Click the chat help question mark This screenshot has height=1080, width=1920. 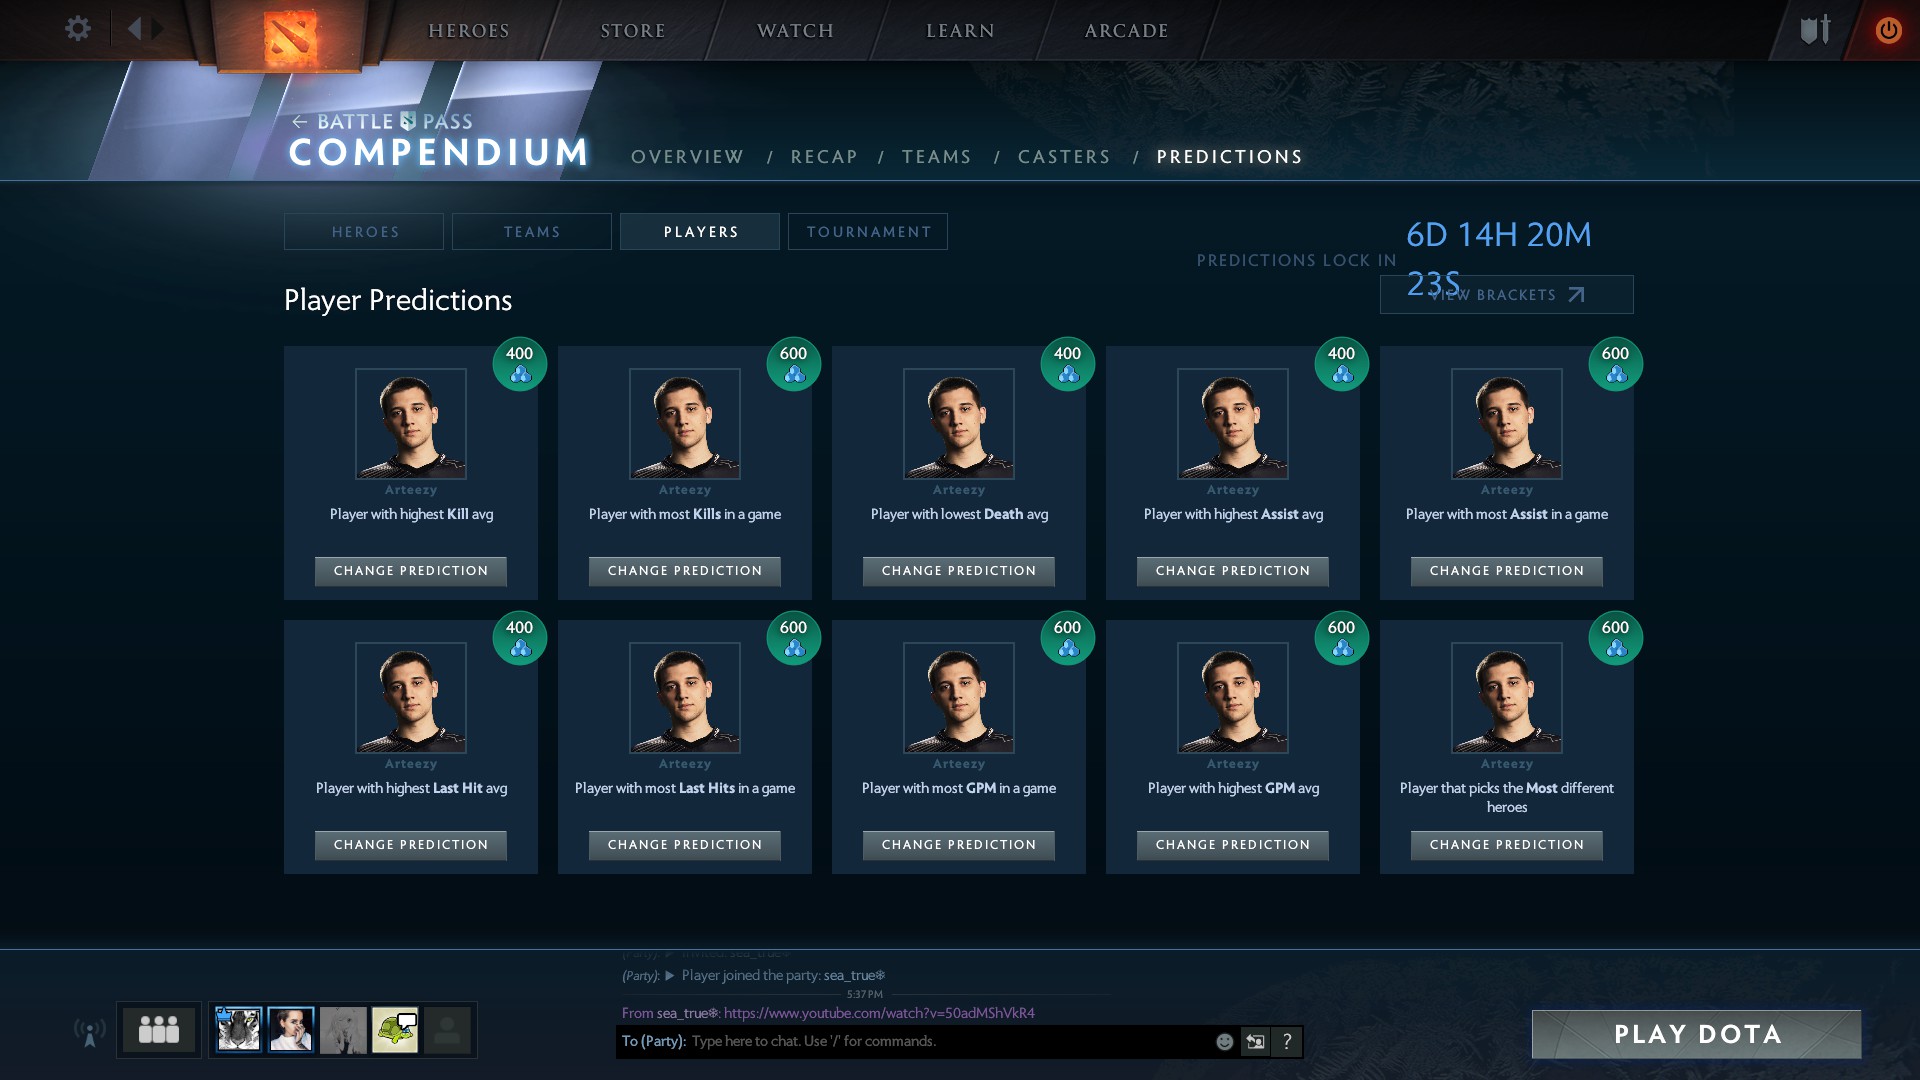click(1287, 1042)
